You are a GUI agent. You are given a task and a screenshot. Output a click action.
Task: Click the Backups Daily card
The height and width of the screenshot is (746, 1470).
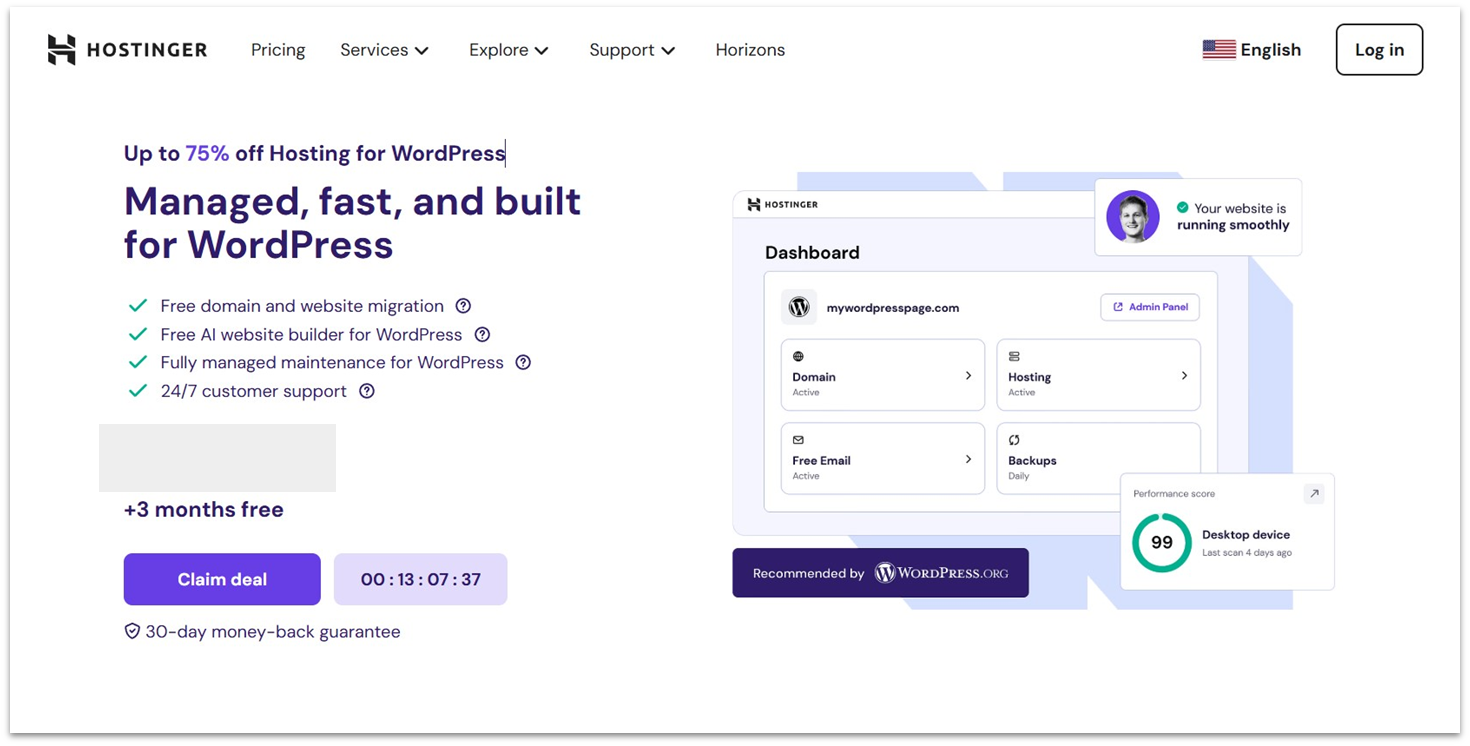click(x=1098, y=458)
